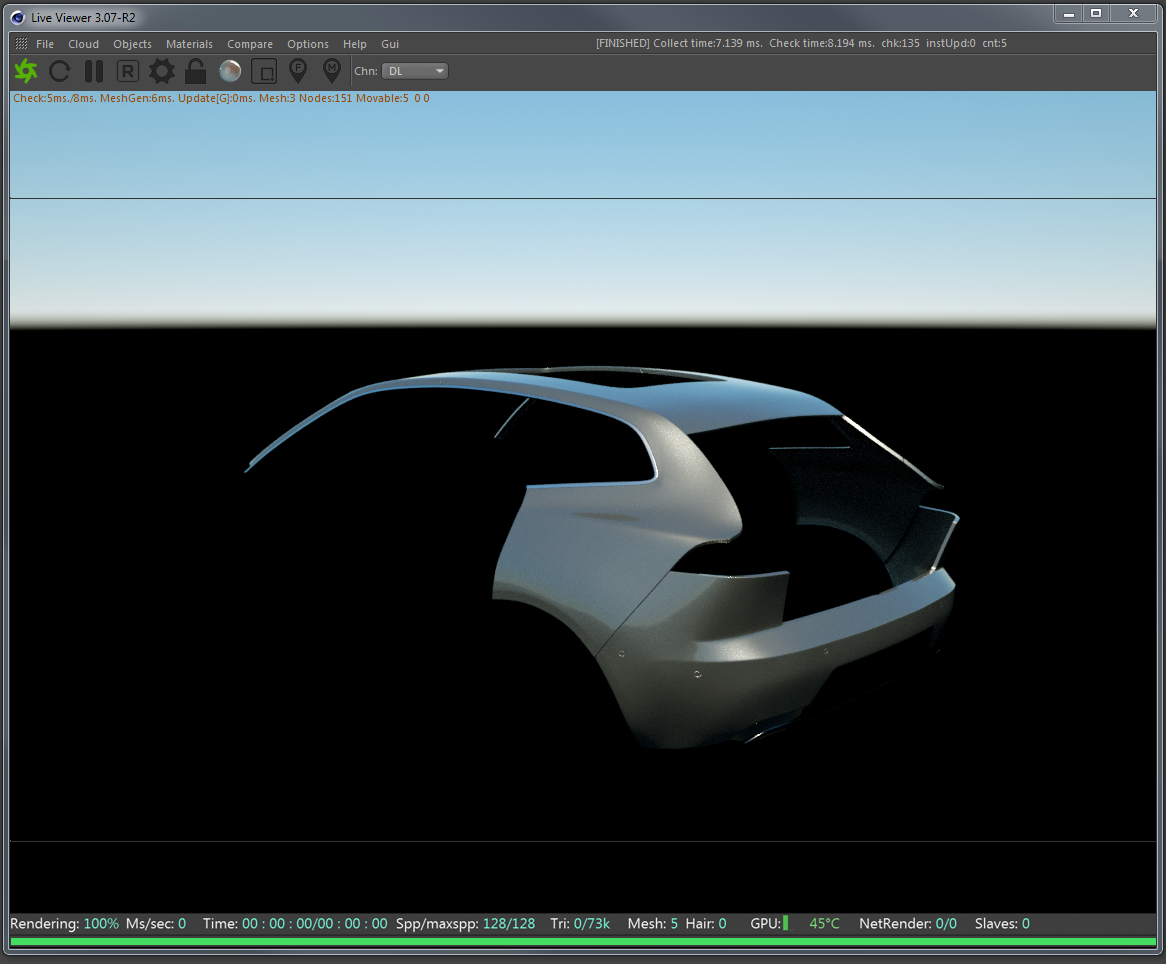Open render settings gear icon
1166x964 pixels.
coord(162,71)
